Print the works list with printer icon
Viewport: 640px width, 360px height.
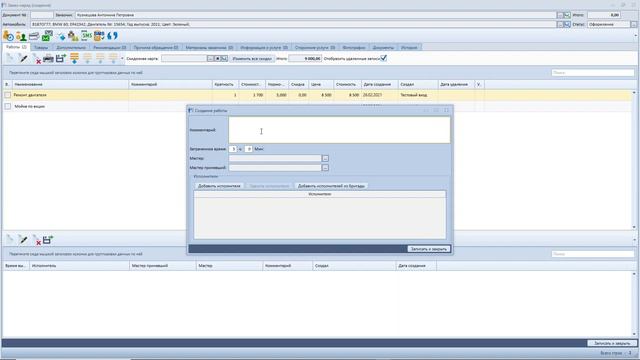point(49,59)
